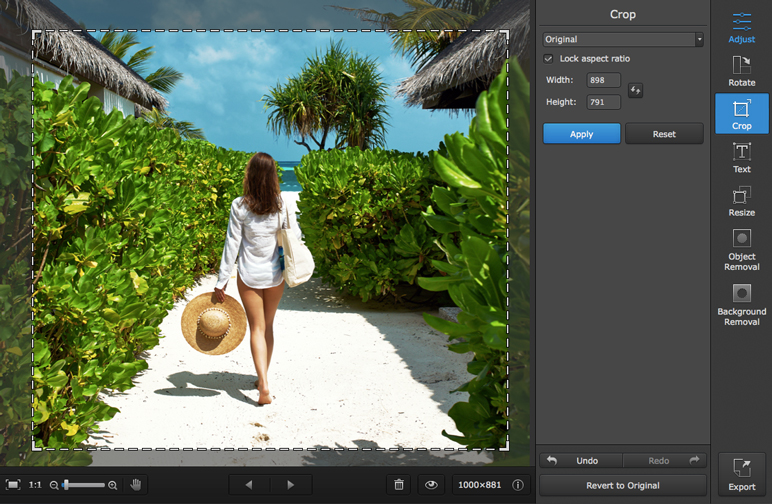
Task: Click the trash delete icon
Action: coord(399,485)
